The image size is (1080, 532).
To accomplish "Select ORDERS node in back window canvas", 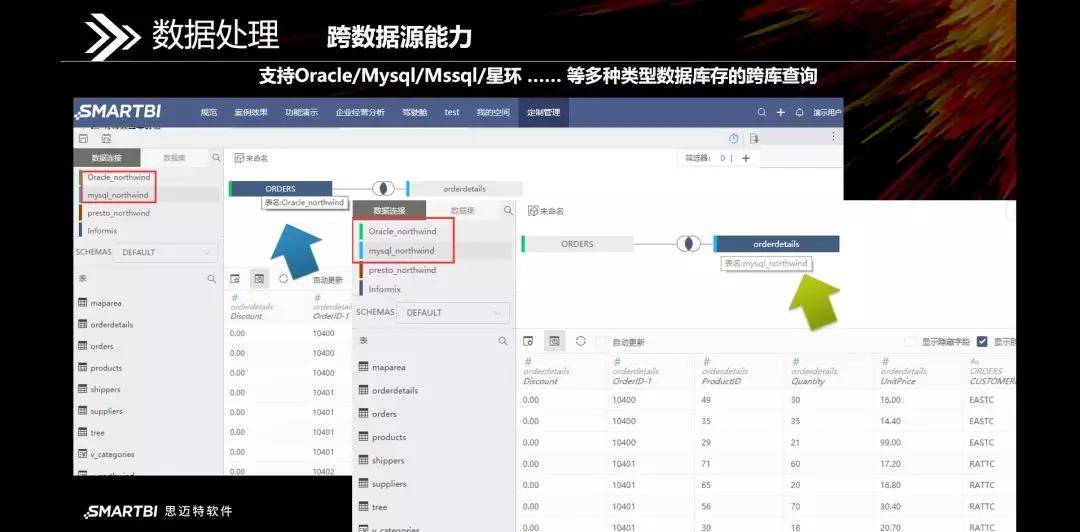I will 280,188.
